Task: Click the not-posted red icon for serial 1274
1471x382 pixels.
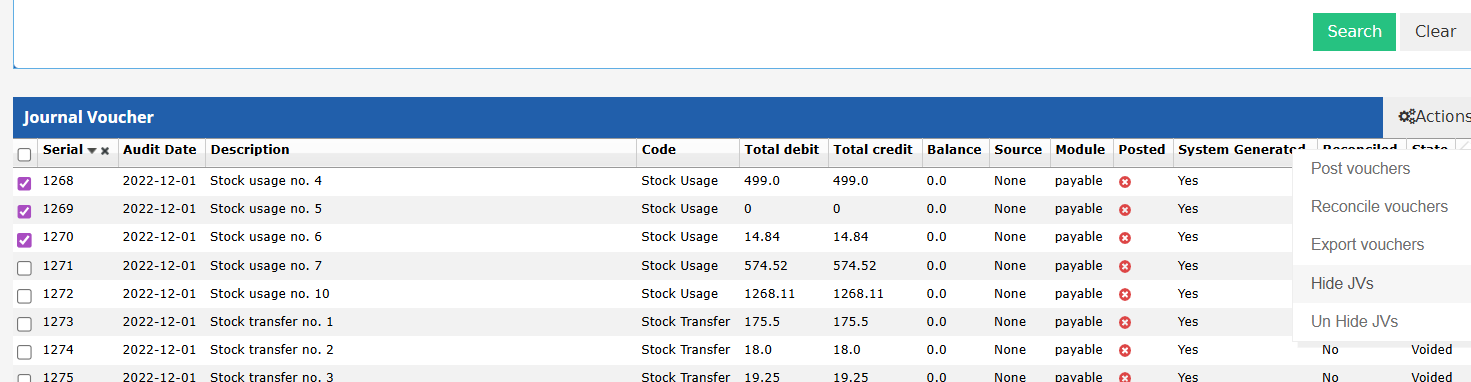Action: pos(1125,351)
